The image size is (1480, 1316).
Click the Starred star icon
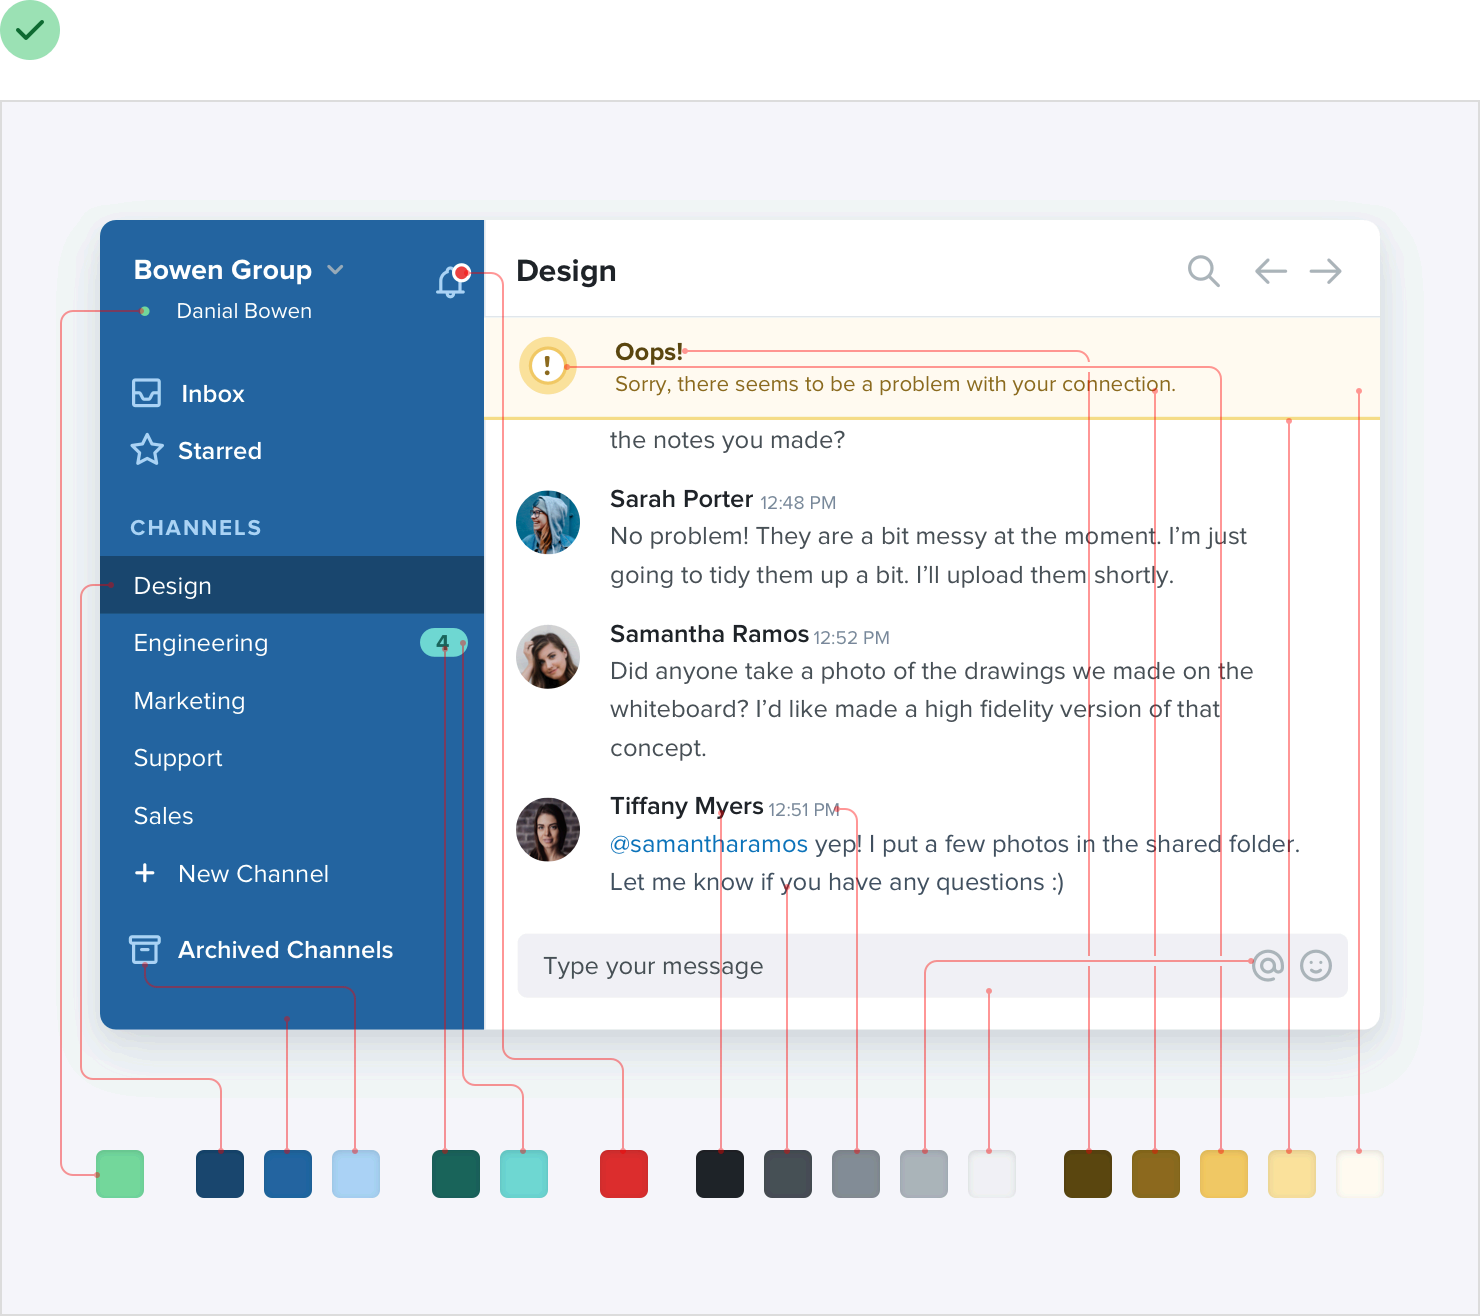click(147, 450)
